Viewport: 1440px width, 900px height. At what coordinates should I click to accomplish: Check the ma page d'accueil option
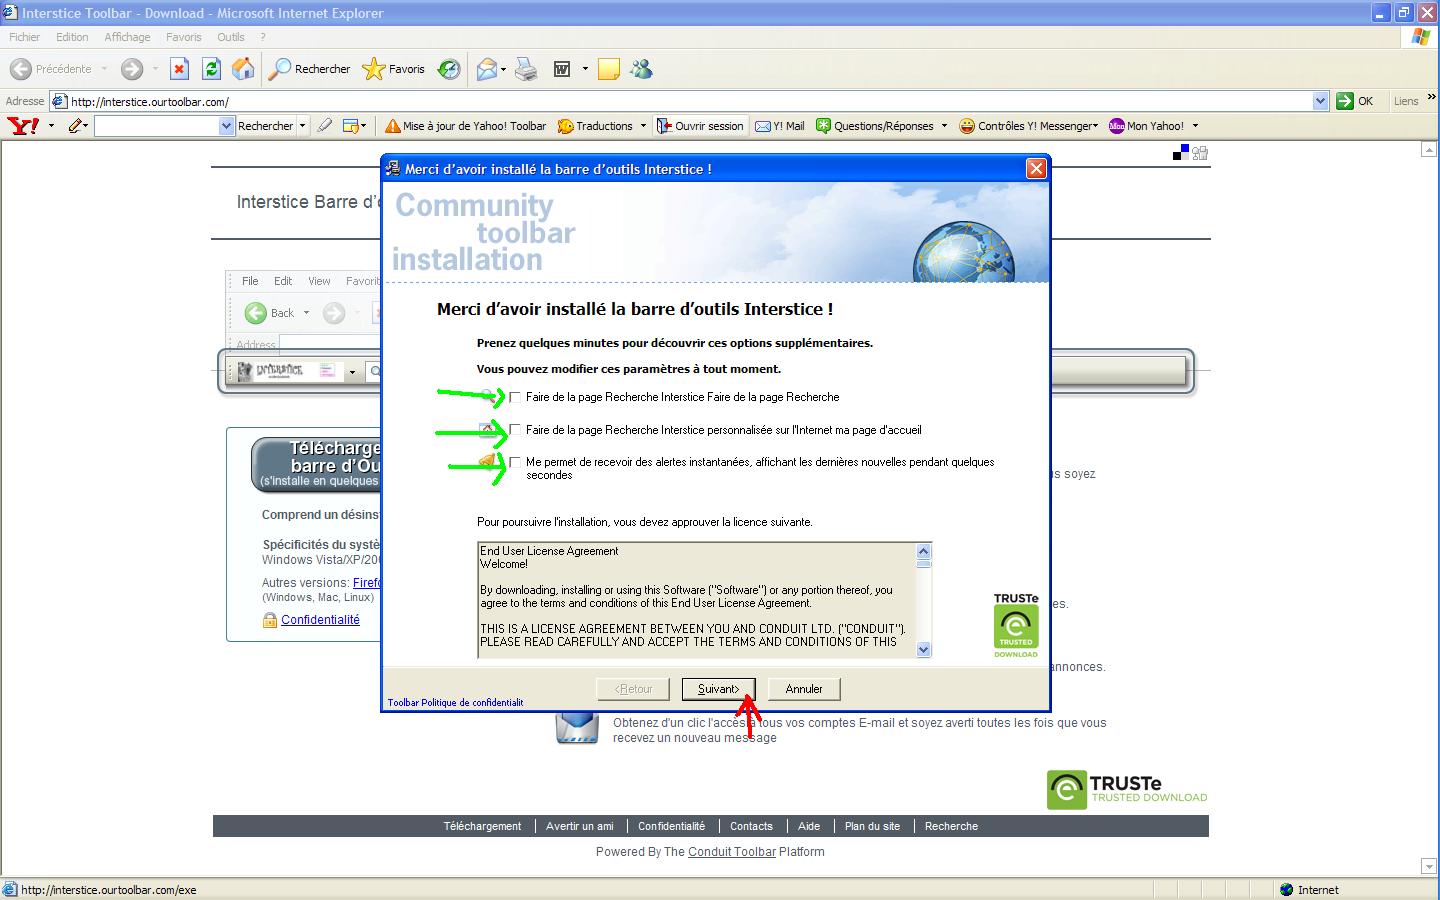pyautogui.click(x=516, y=430)
